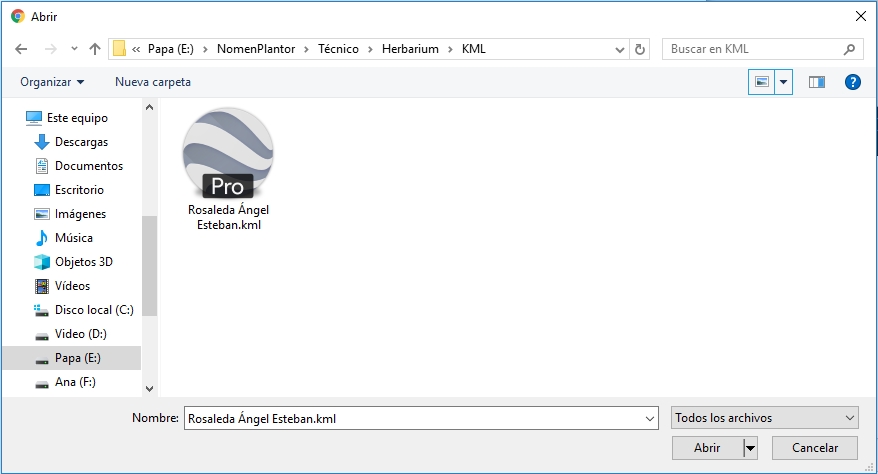Screen dimensions: 878x474
Task: Click the Nombre filename input field
Action: [x=420, y=418]
